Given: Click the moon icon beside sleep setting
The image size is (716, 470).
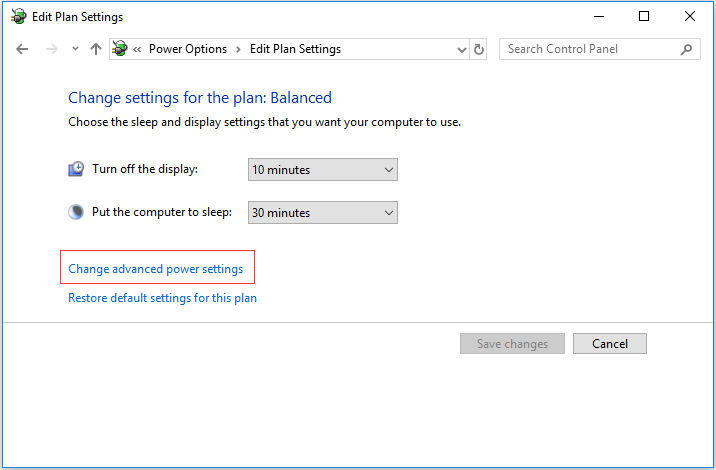Looking at the screenshot, I should tap(76, 212).
